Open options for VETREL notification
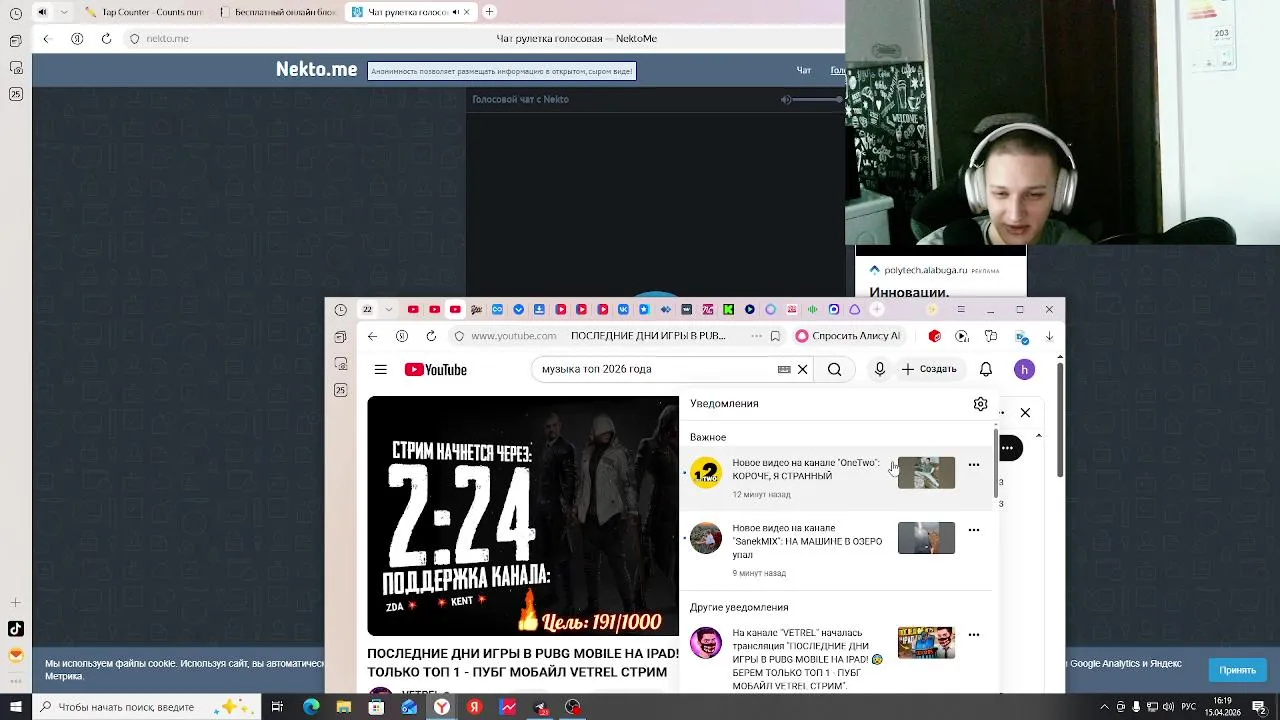This screenshot has width=1280, height=720. pos(974,635)
